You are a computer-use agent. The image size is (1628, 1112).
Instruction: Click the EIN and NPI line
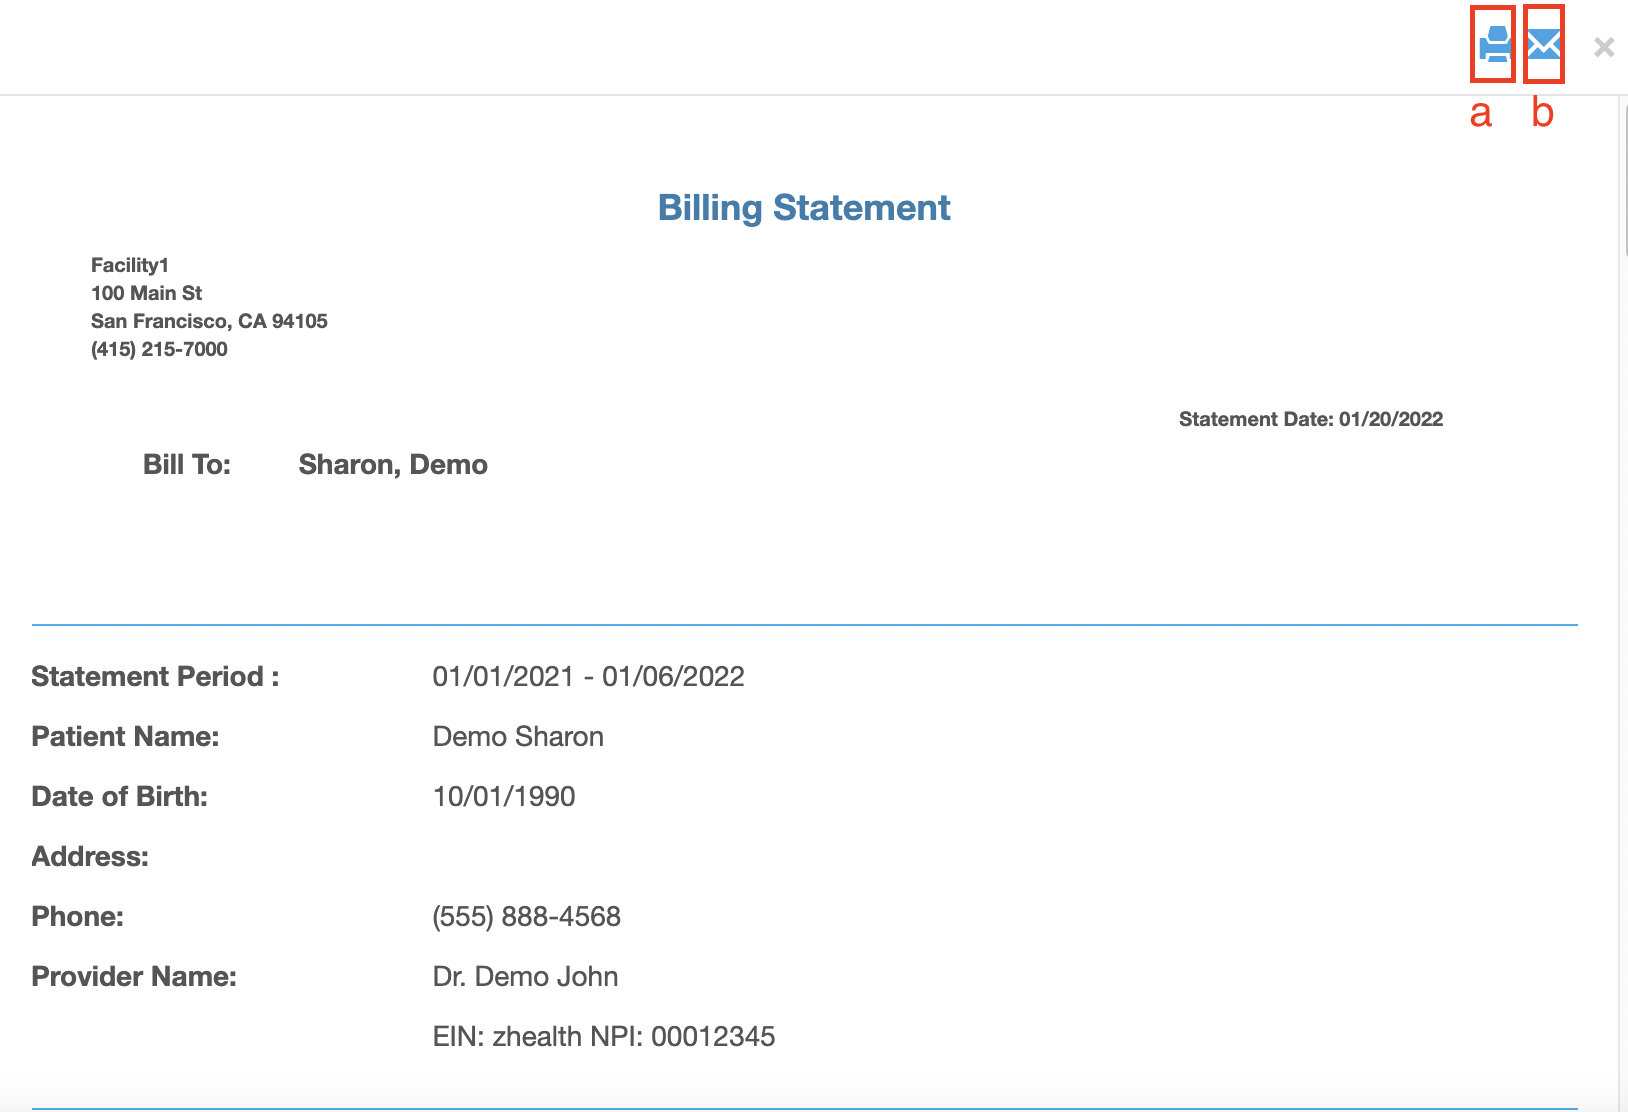point(603,1037)
